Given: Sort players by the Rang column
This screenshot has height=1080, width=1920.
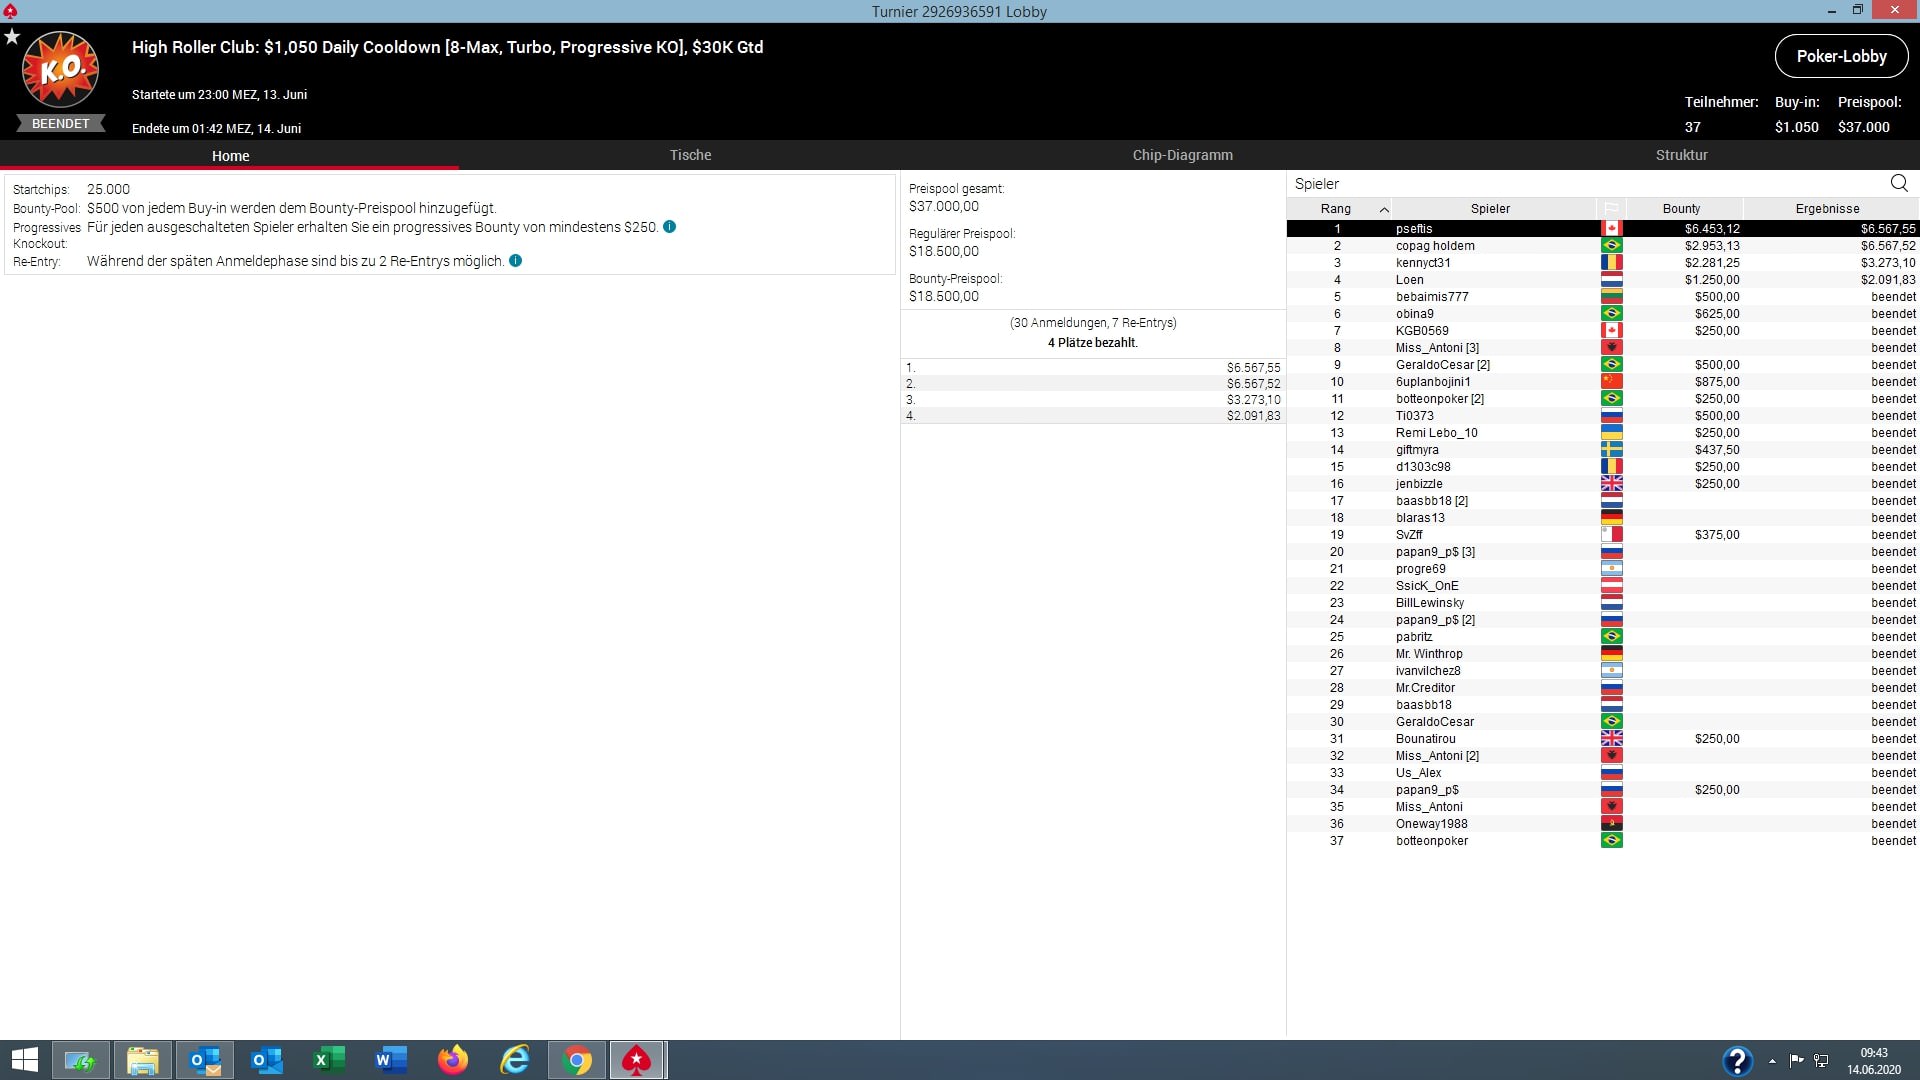Looking at the screenshot, I should [x=1336, y=209].
